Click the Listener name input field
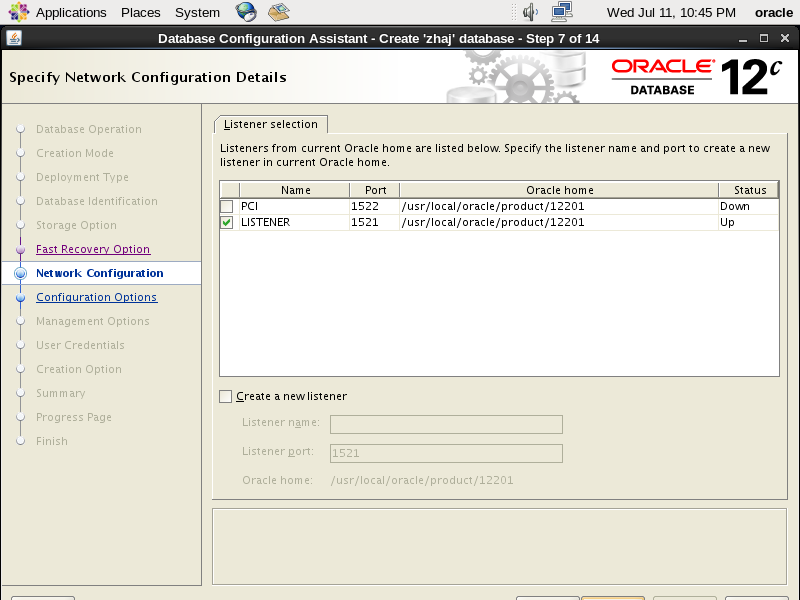Viewport: 800px width, 600px height. pos(446,424)
